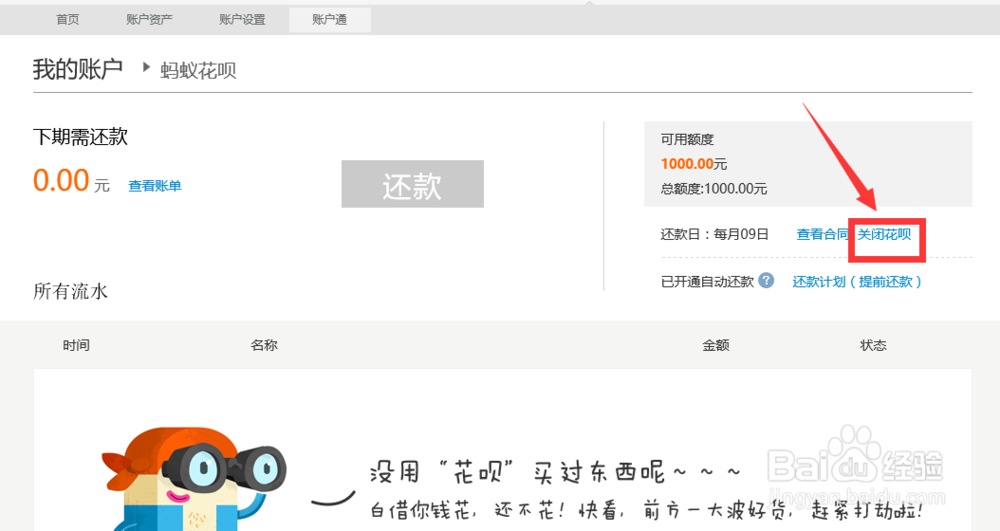Click the 关闭花呗 link
This screenshot has width=1000, height=531.
885,235
